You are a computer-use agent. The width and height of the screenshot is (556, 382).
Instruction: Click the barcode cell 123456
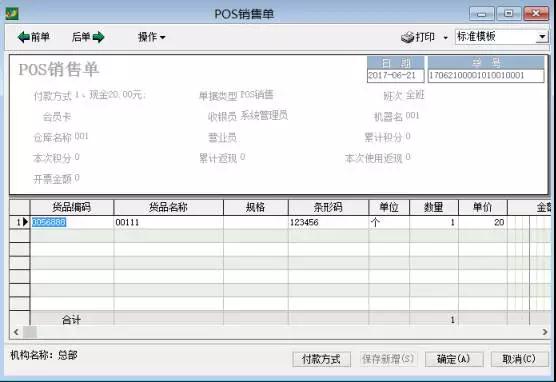328,222
